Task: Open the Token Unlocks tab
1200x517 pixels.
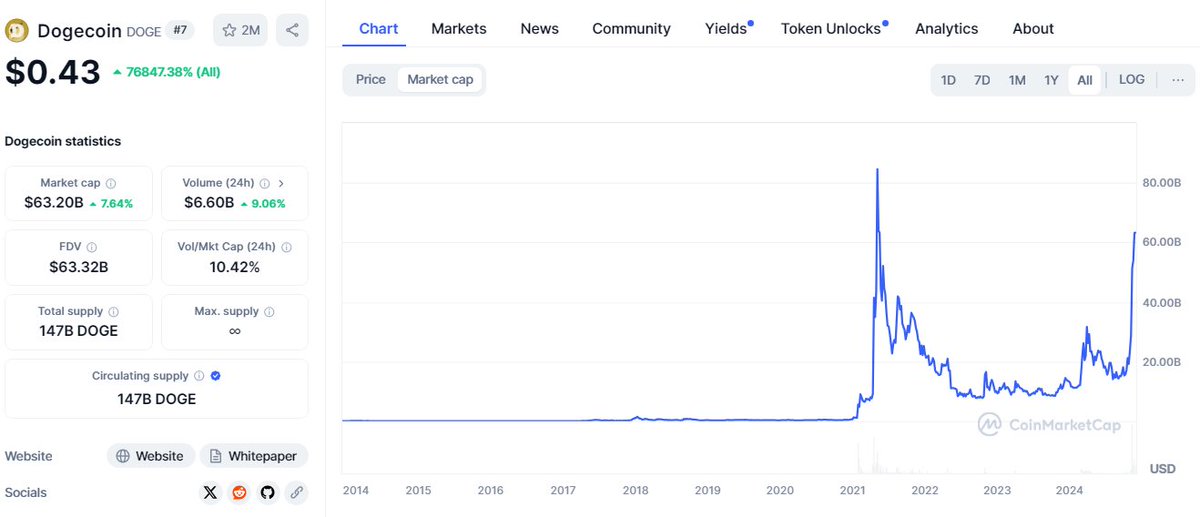Action: tap(833, 29)
